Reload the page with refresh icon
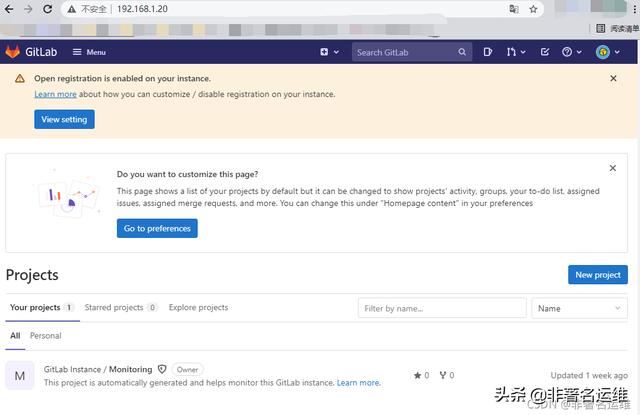640x415 pixels. pyautogui.click(x=47, y=9)
